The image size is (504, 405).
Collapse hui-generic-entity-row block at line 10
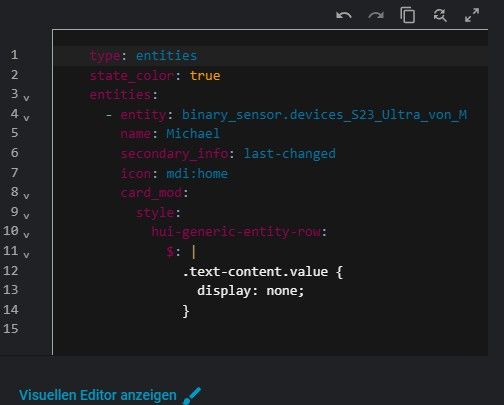point(26,235)
